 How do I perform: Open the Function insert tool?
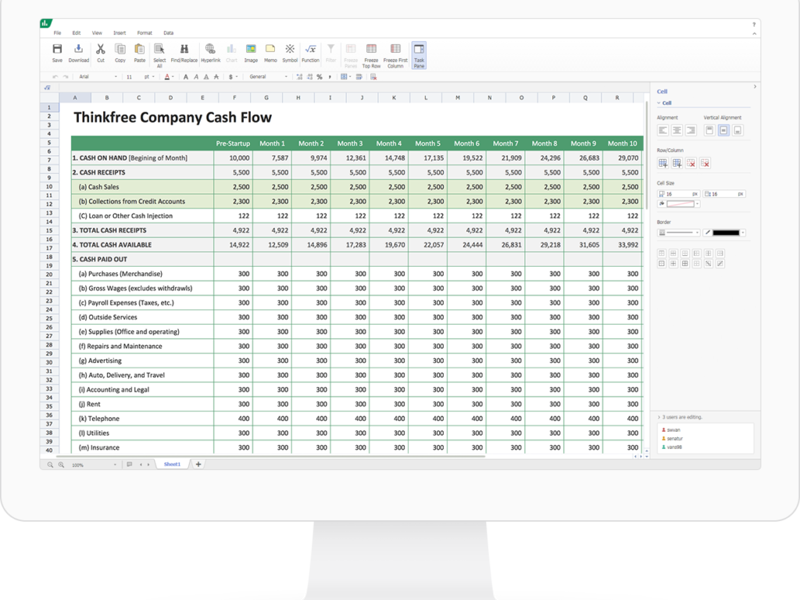tap(311, 49)
